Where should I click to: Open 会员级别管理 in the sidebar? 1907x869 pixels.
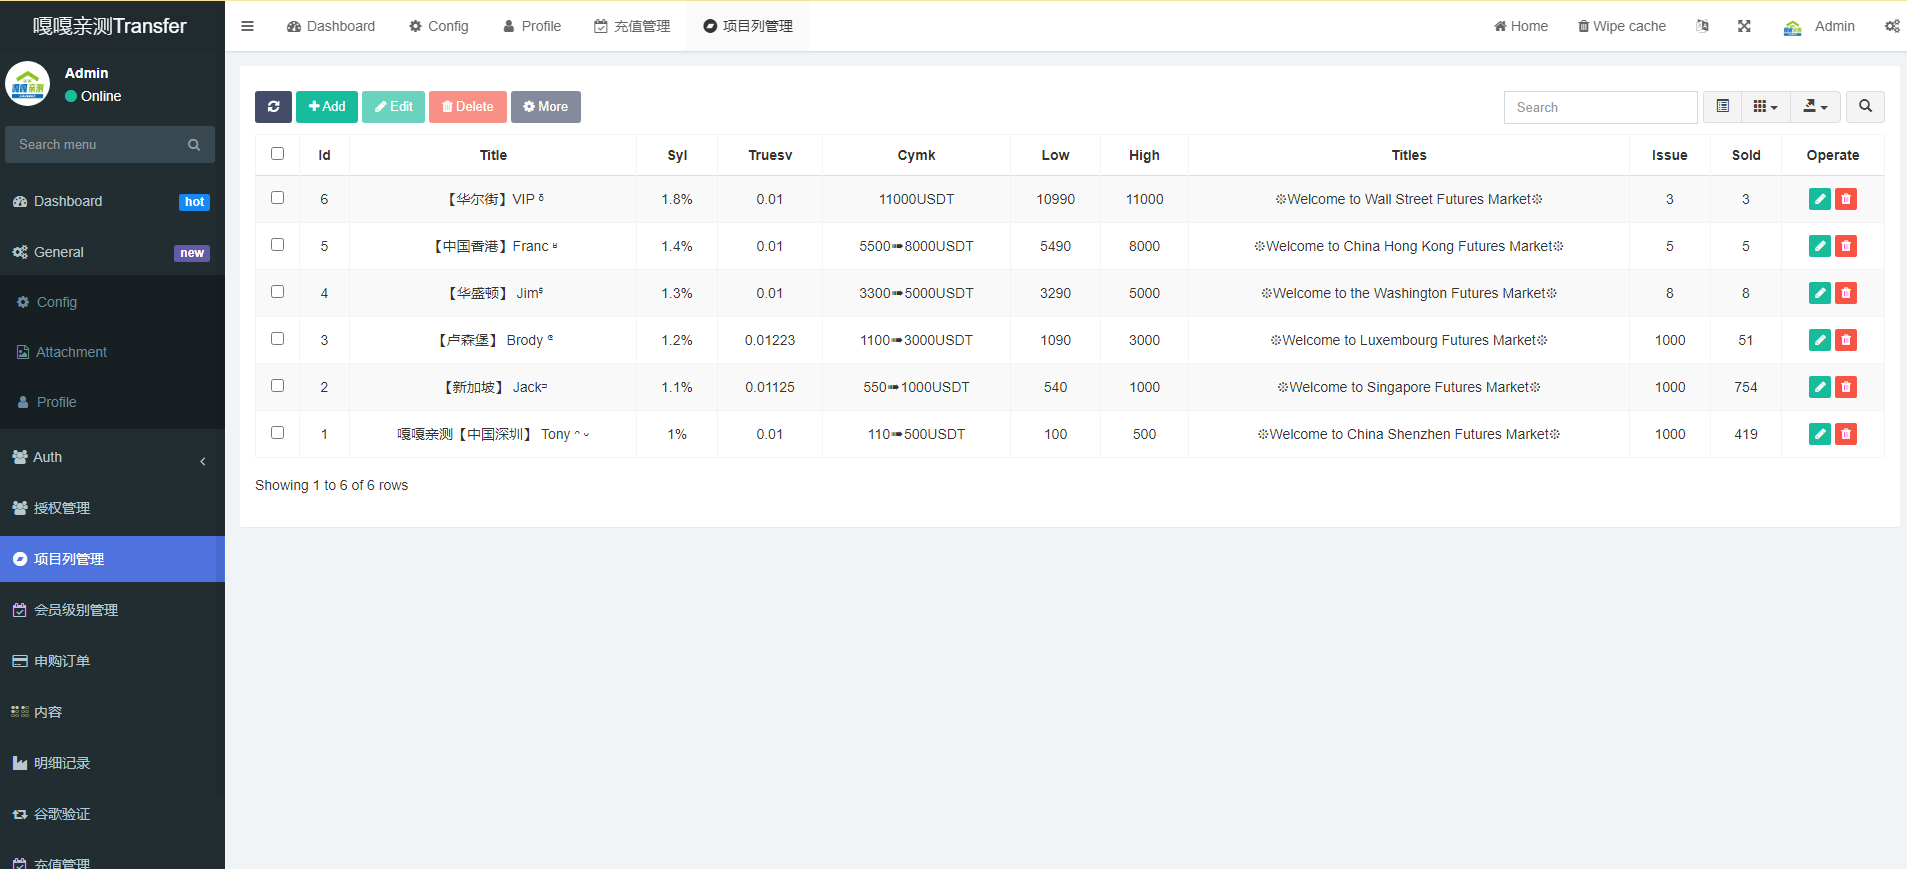tap(76, 610)
